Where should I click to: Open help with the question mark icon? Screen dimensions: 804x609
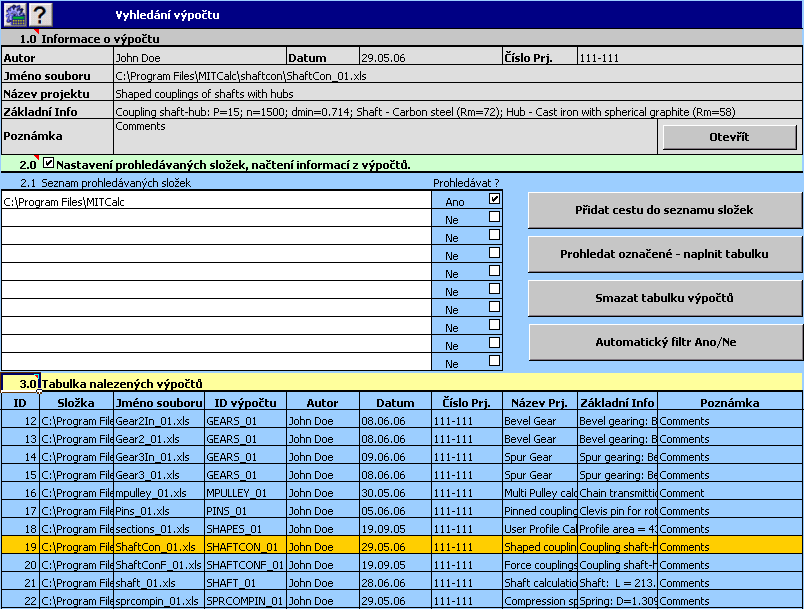[39, 14]
